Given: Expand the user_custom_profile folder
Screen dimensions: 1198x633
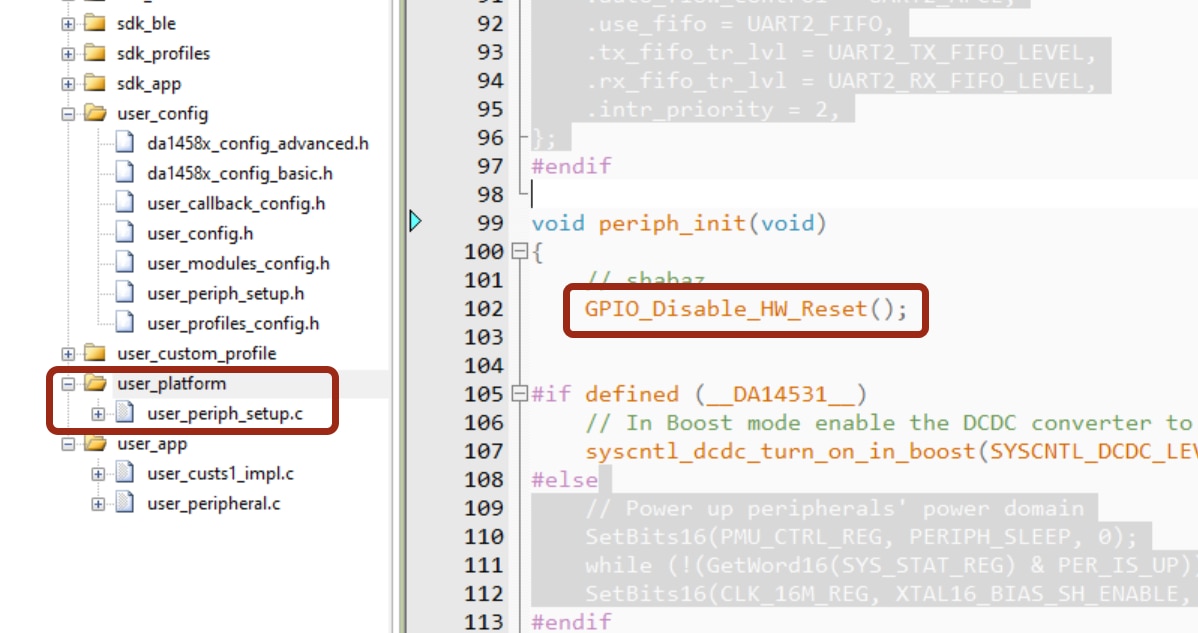Looking at the screenshot, I should (x=68, y=354).
